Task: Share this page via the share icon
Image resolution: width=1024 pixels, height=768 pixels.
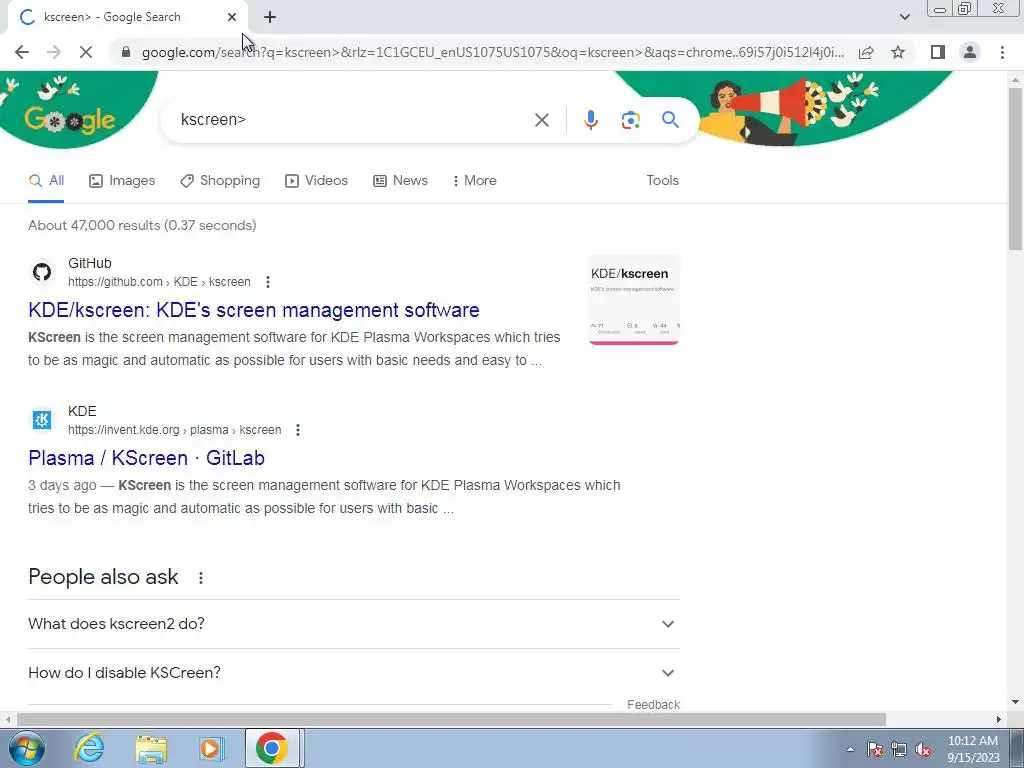Action: pos(866,52)
